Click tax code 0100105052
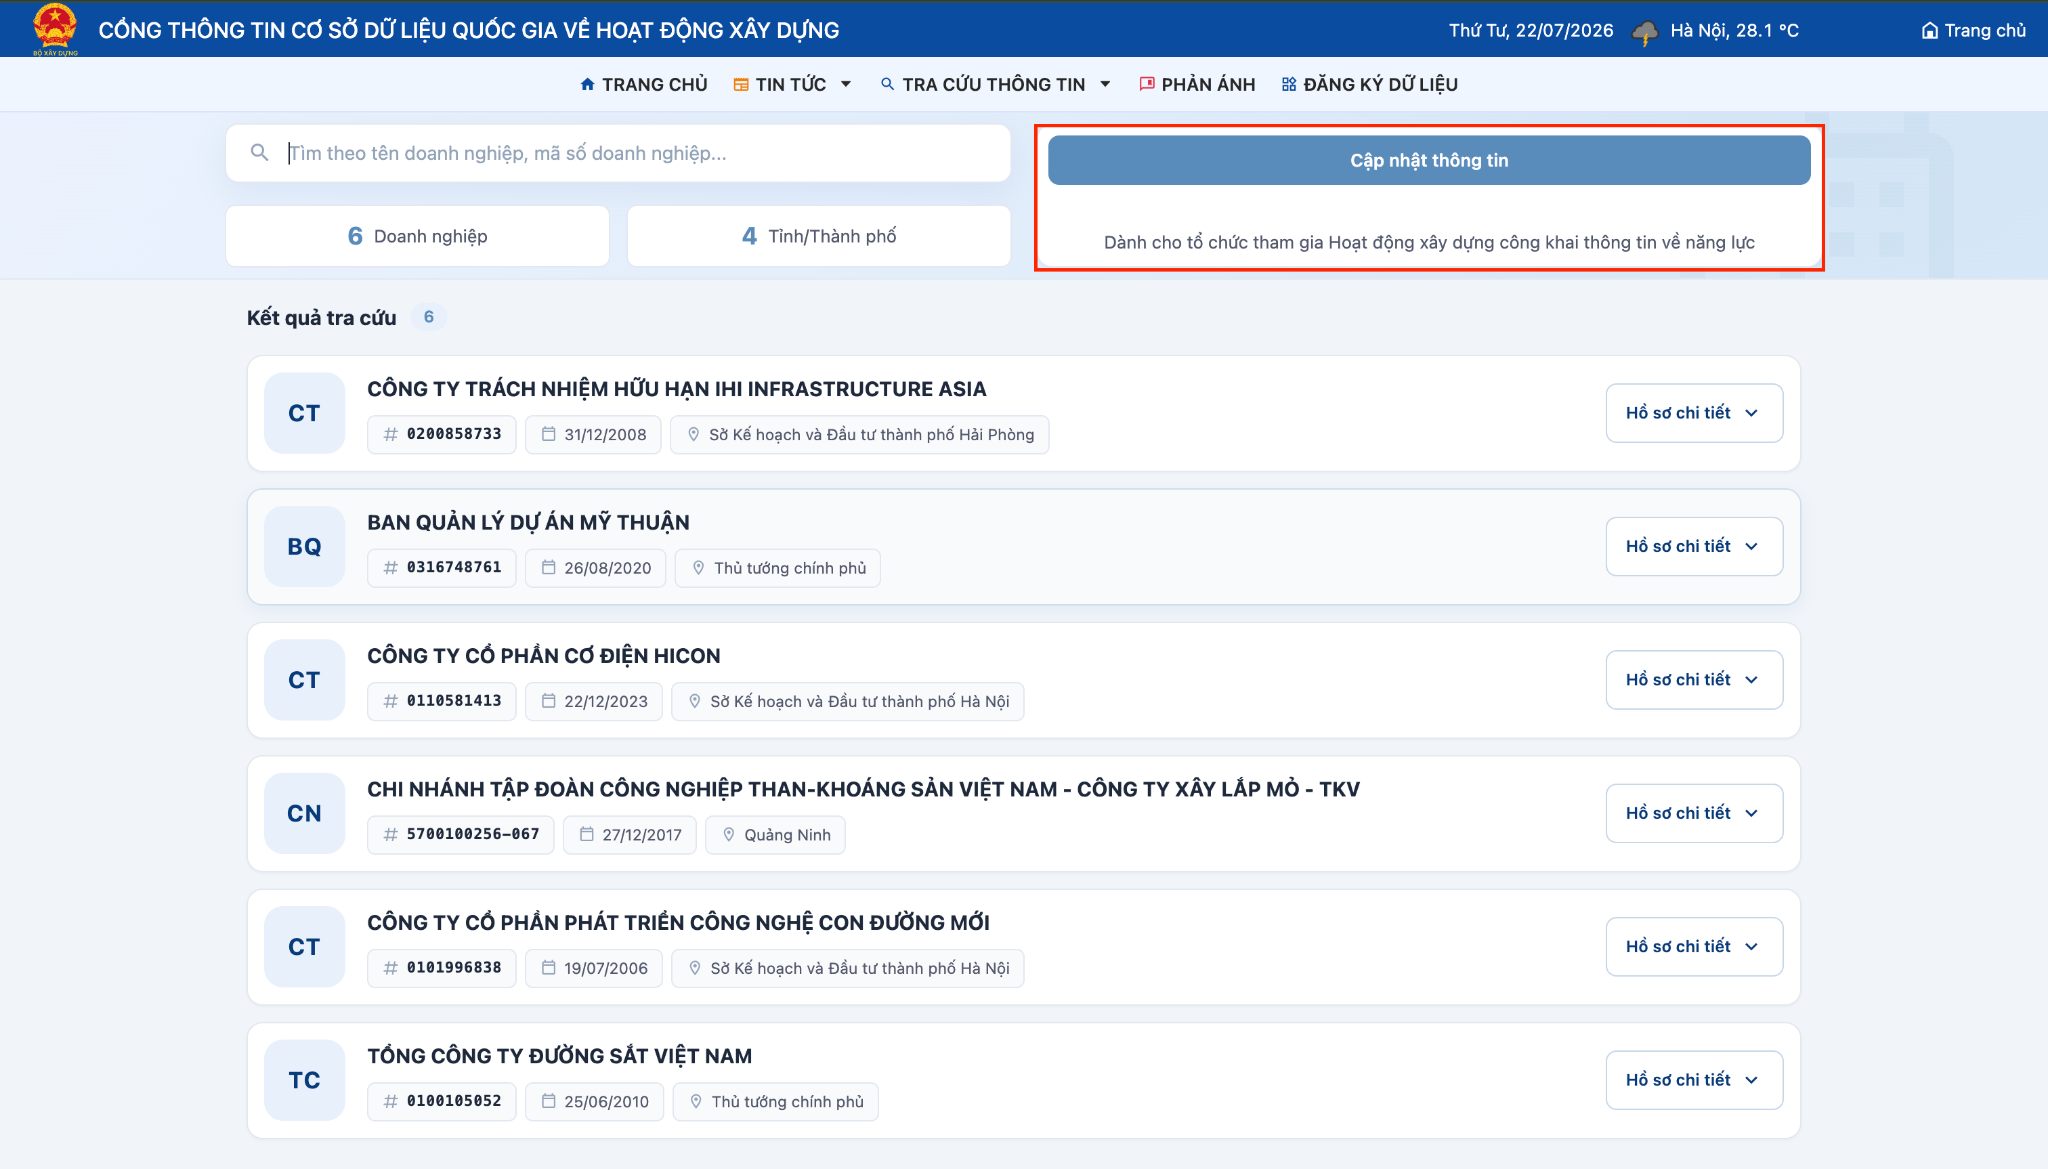This screenshot has width=2048, height=1169. click(x=442, y=1101)
